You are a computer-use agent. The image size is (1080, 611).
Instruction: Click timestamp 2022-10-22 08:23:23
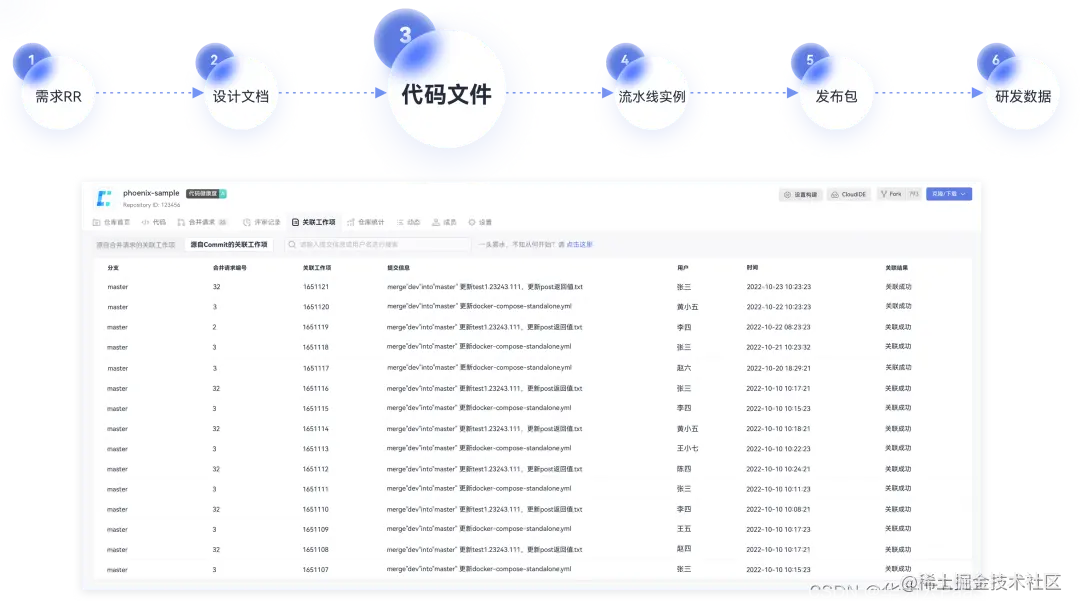[778, 327]
